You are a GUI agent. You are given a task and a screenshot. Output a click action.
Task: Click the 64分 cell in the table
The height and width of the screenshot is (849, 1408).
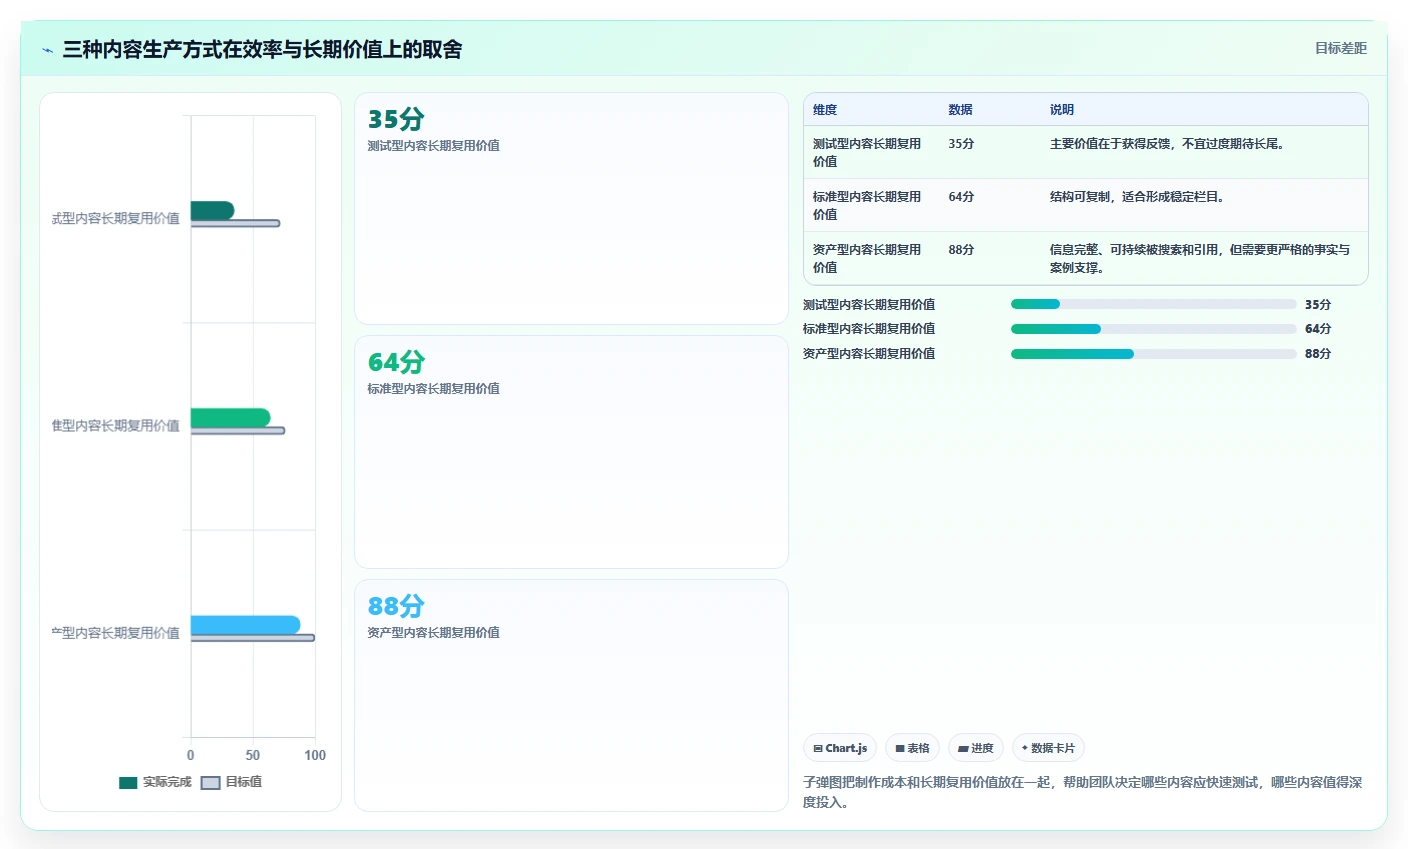pos(961,197)
